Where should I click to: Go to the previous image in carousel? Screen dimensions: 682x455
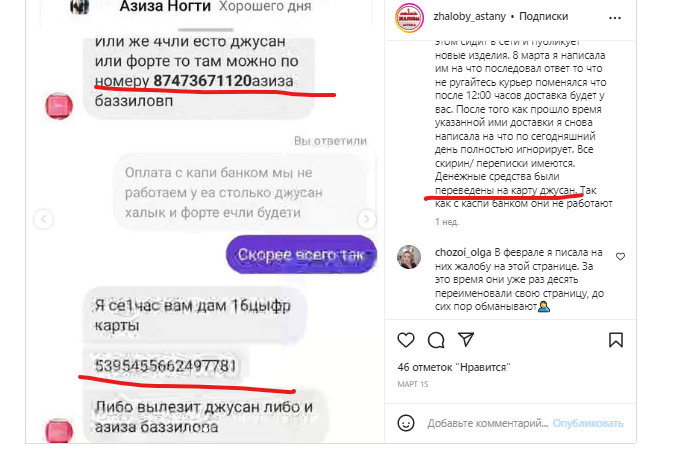[x=43, y=219]
